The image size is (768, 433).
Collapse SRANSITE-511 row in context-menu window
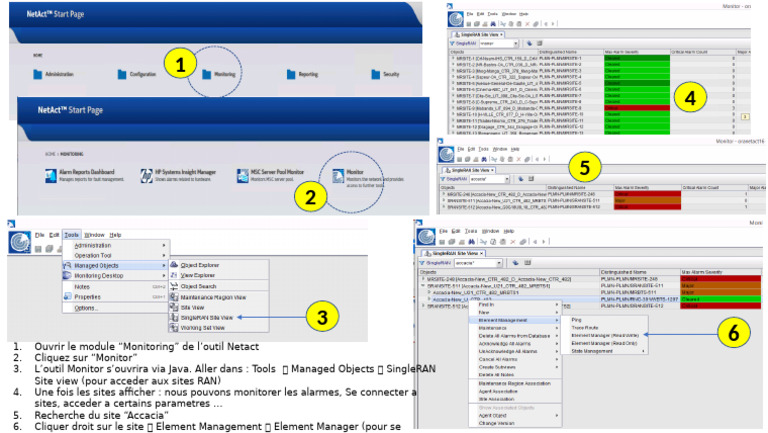pos(423,286)
